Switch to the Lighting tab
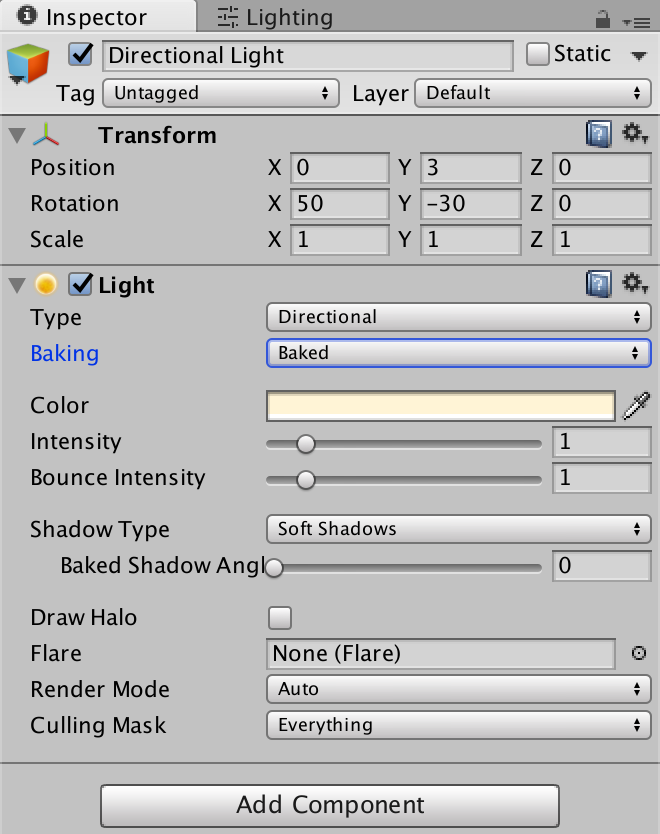Image resolution: width=660 pixels, height=834 pixels. tap(275, 17)
